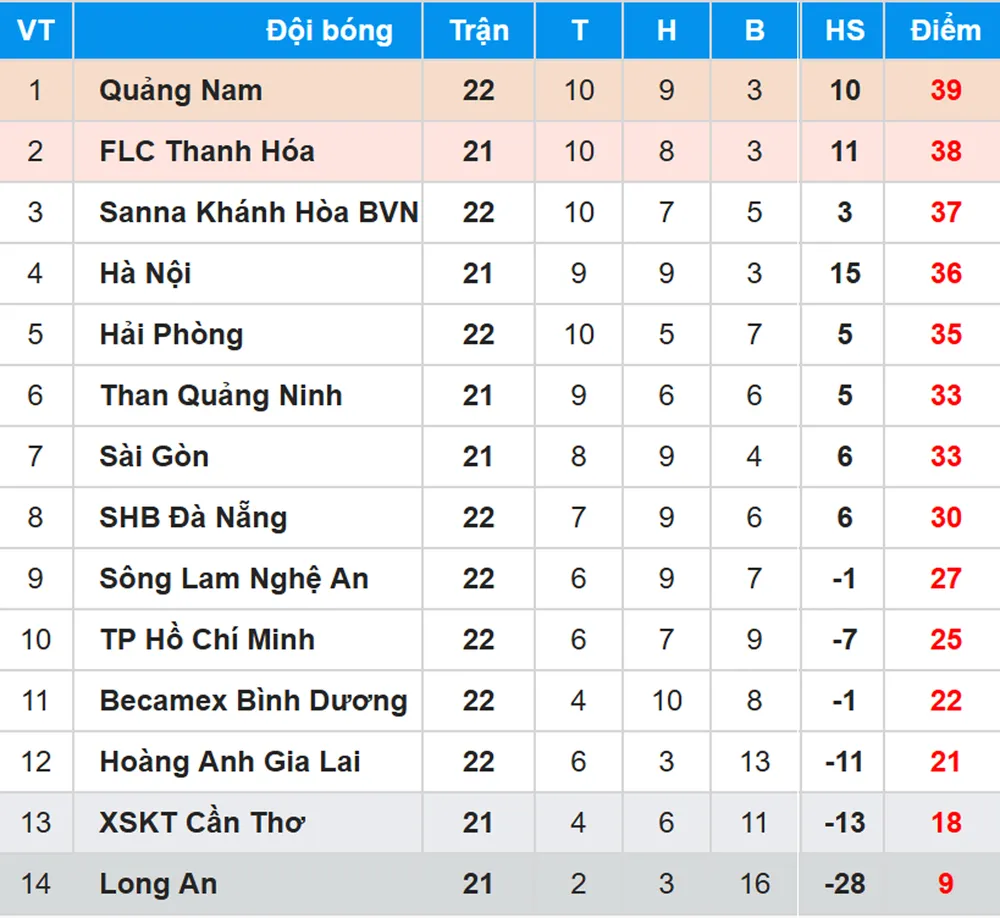Click SHB Đà Nẵng team name
This screenshot has width=1000, height=918.
pyautogui.click(x=193, y=518)
